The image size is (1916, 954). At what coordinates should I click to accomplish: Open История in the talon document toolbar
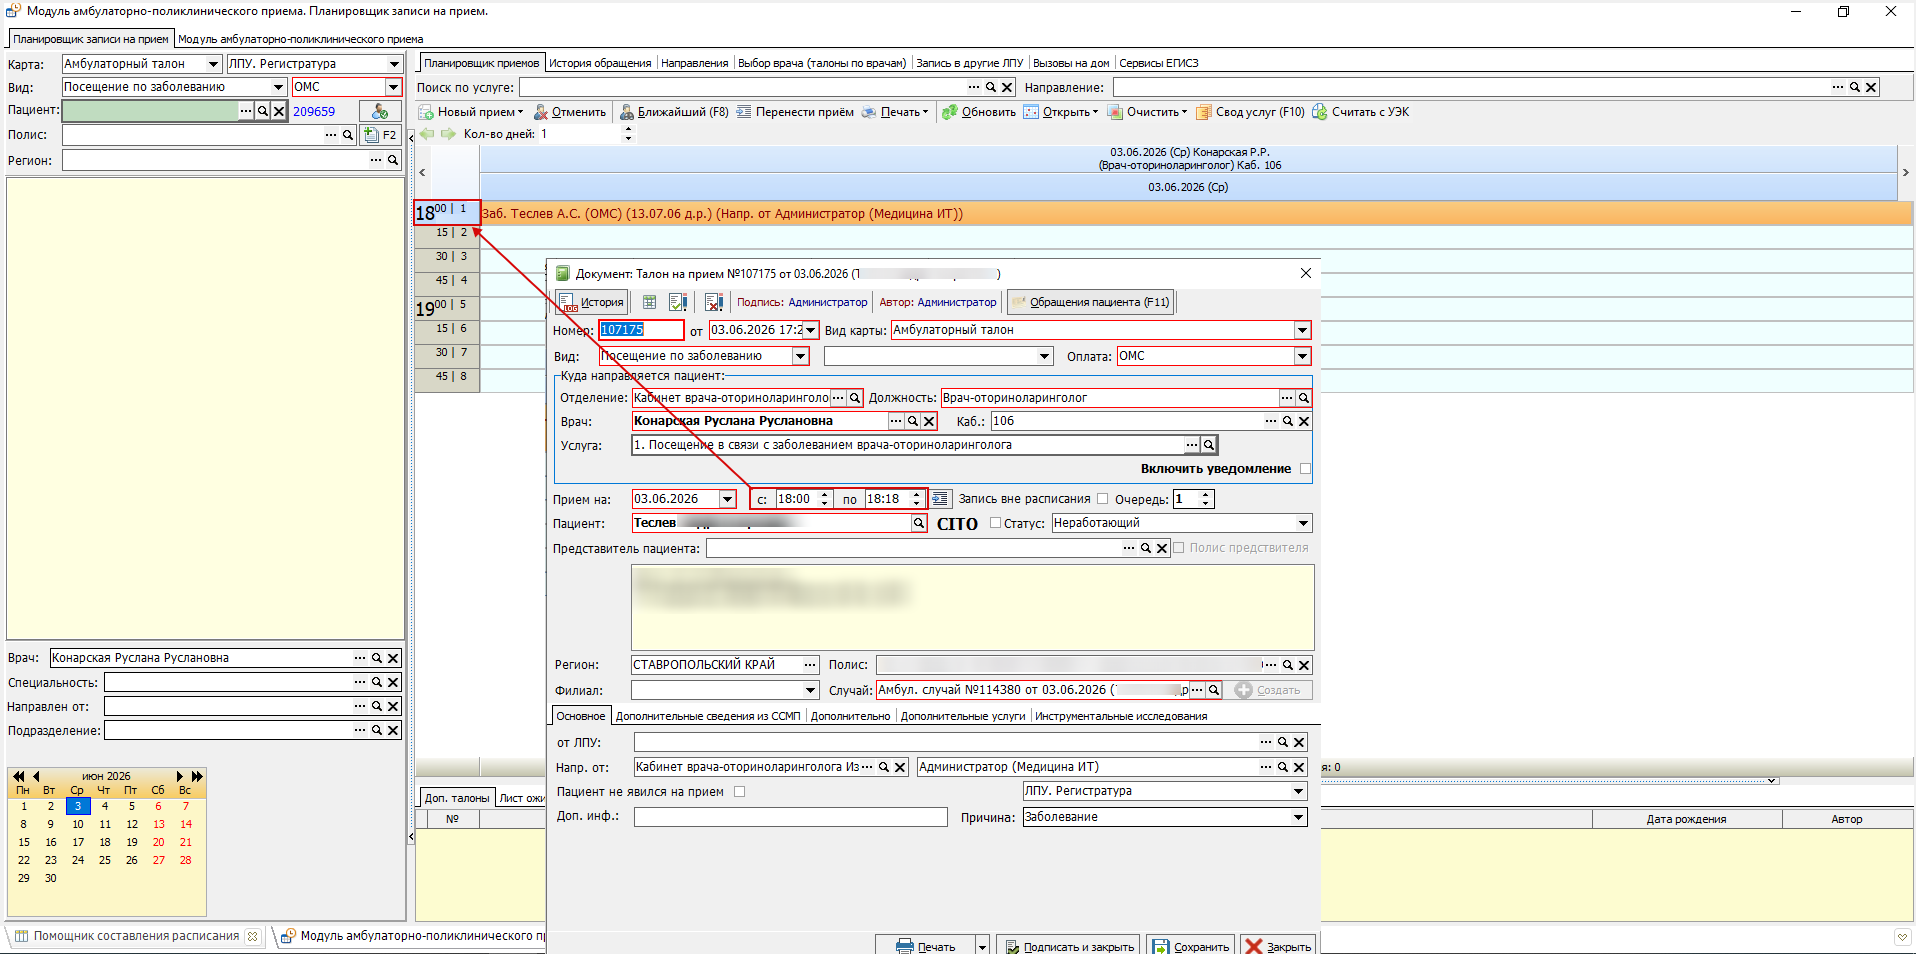pos(591,302)
